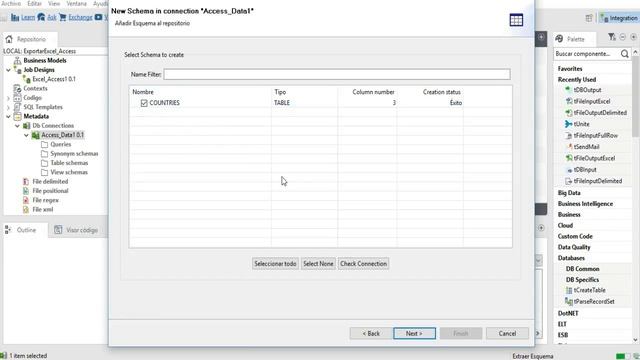This screenshot has width=640, height=360.
Task: Click the Column number header
Action: [x=373, y=92]
